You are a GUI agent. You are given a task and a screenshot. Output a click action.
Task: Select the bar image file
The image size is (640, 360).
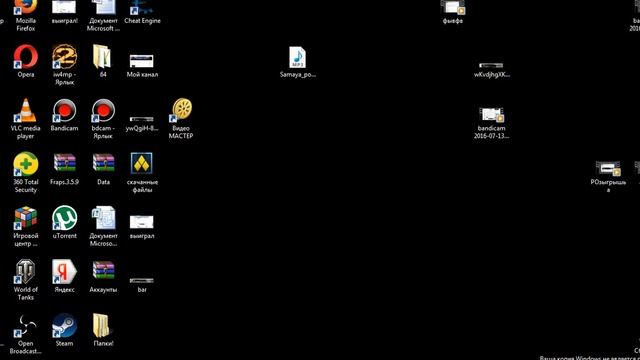pyautogui.click(x=142, y=285)
